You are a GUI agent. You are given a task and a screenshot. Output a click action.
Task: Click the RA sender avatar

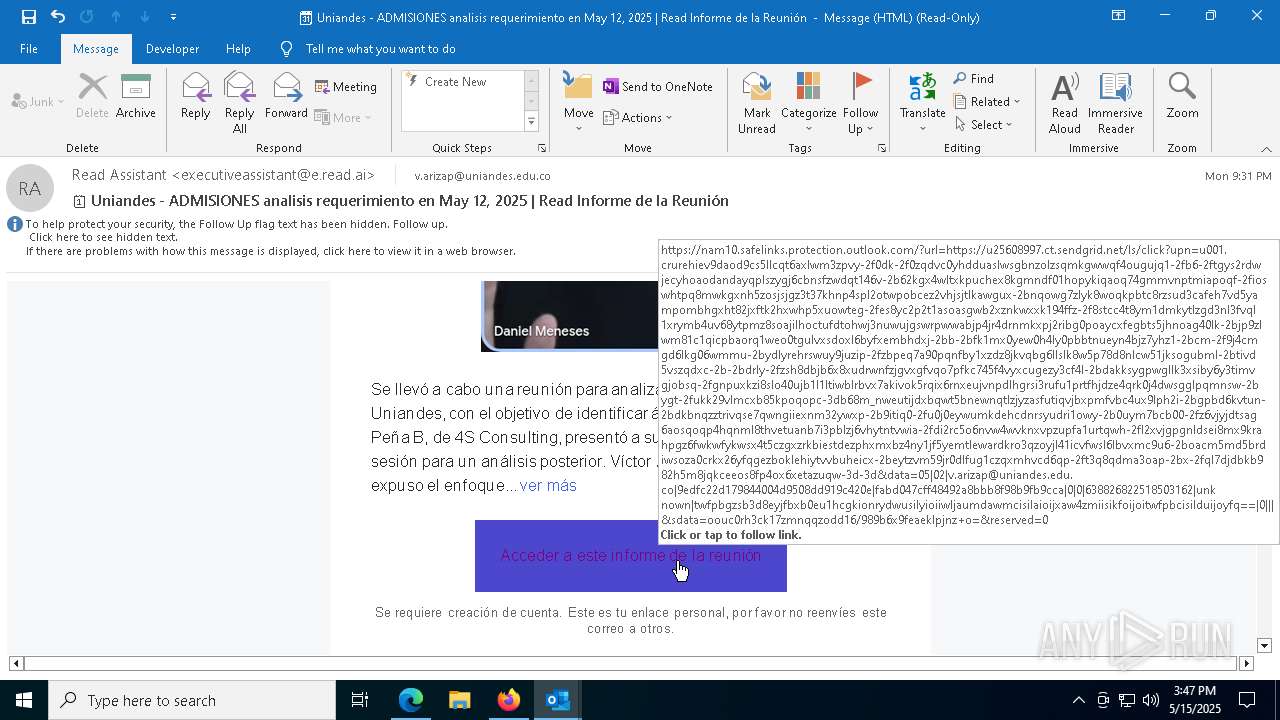30,188
